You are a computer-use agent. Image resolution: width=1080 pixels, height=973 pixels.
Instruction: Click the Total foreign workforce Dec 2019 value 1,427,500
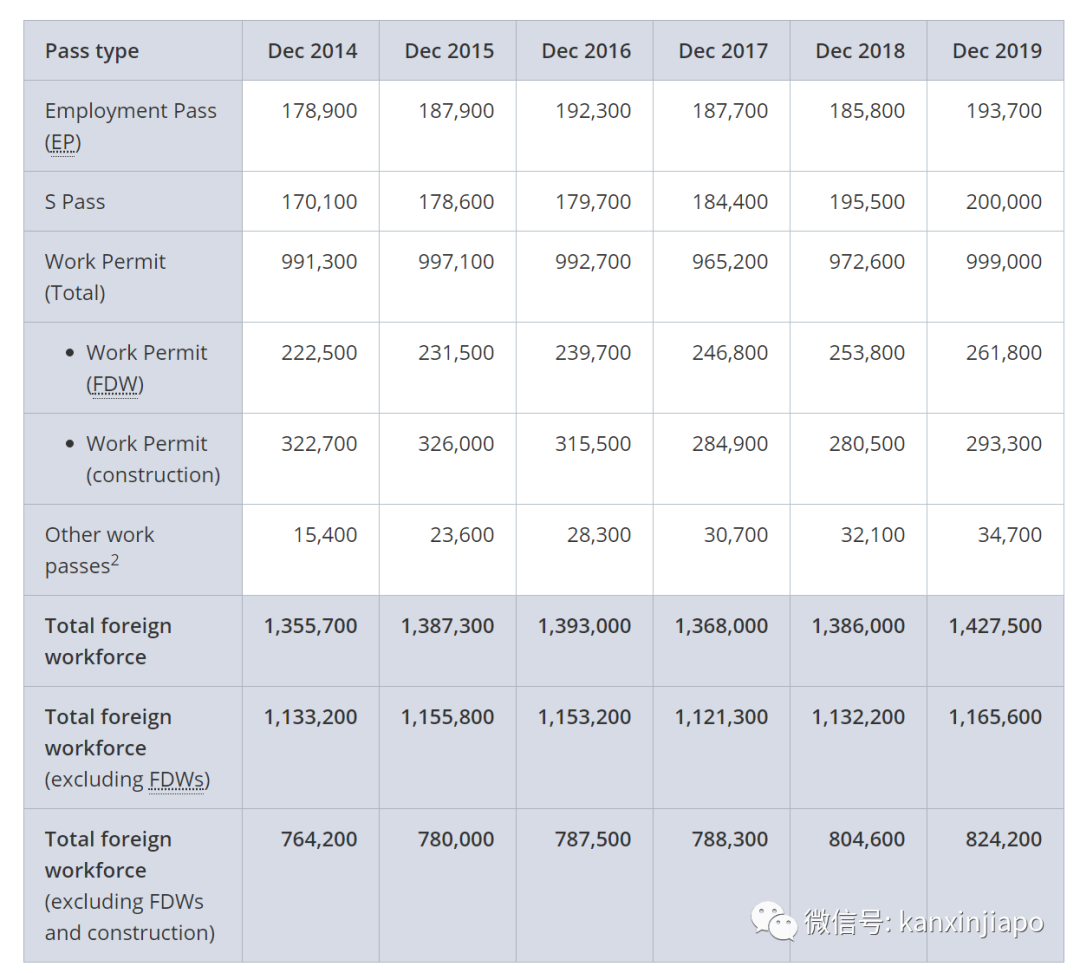pyautogui.click(x=995, y=626)
